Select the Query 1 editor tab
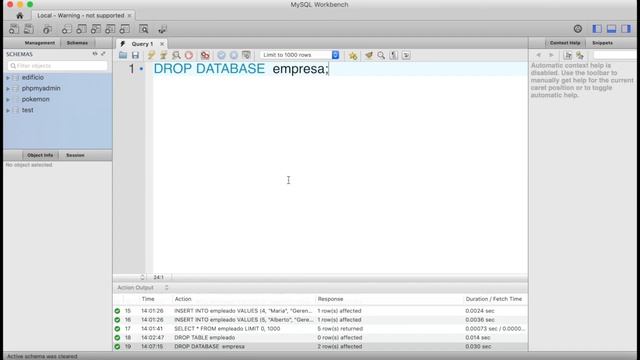Image resolution: width=640 pixels, height=360 pixels. tap(141, 44)
